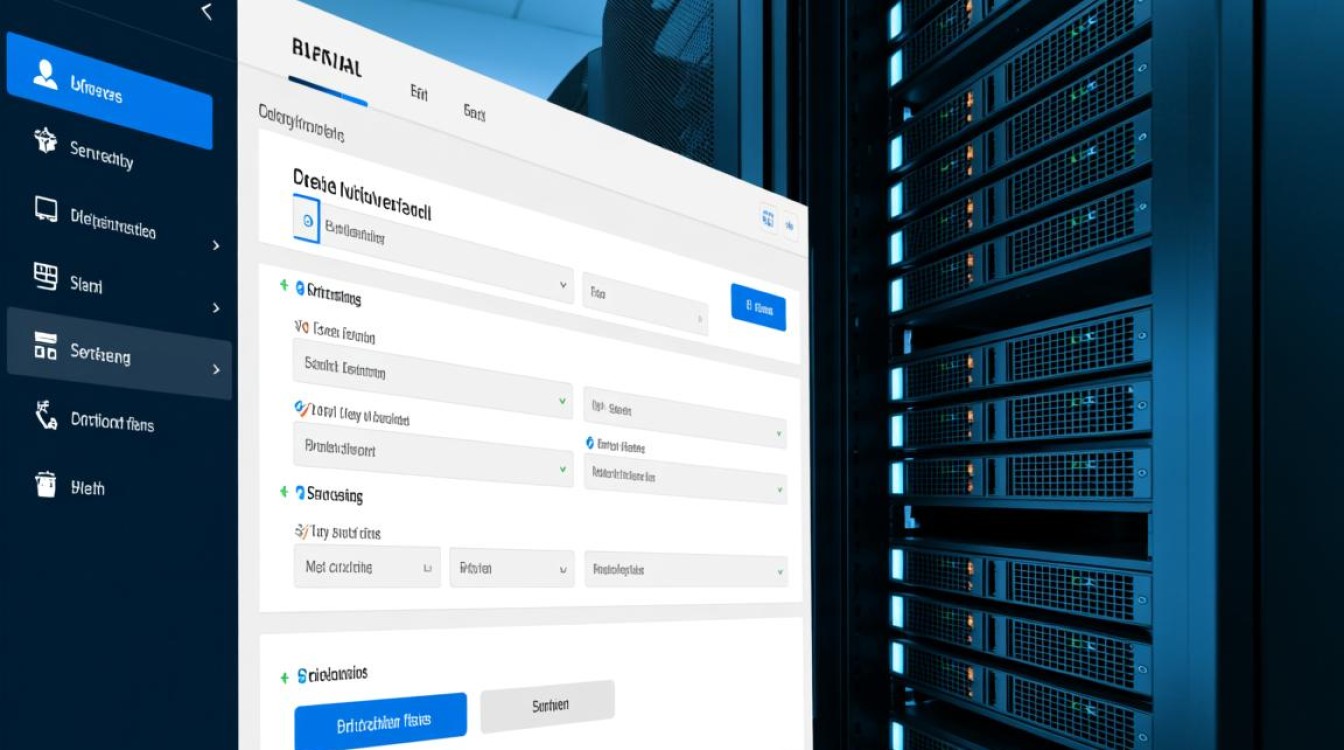The height and width of the screenshot is (750, 1344).
Task: Click the gear-box icon beside Senrechty
Action: tap(45, 140)
